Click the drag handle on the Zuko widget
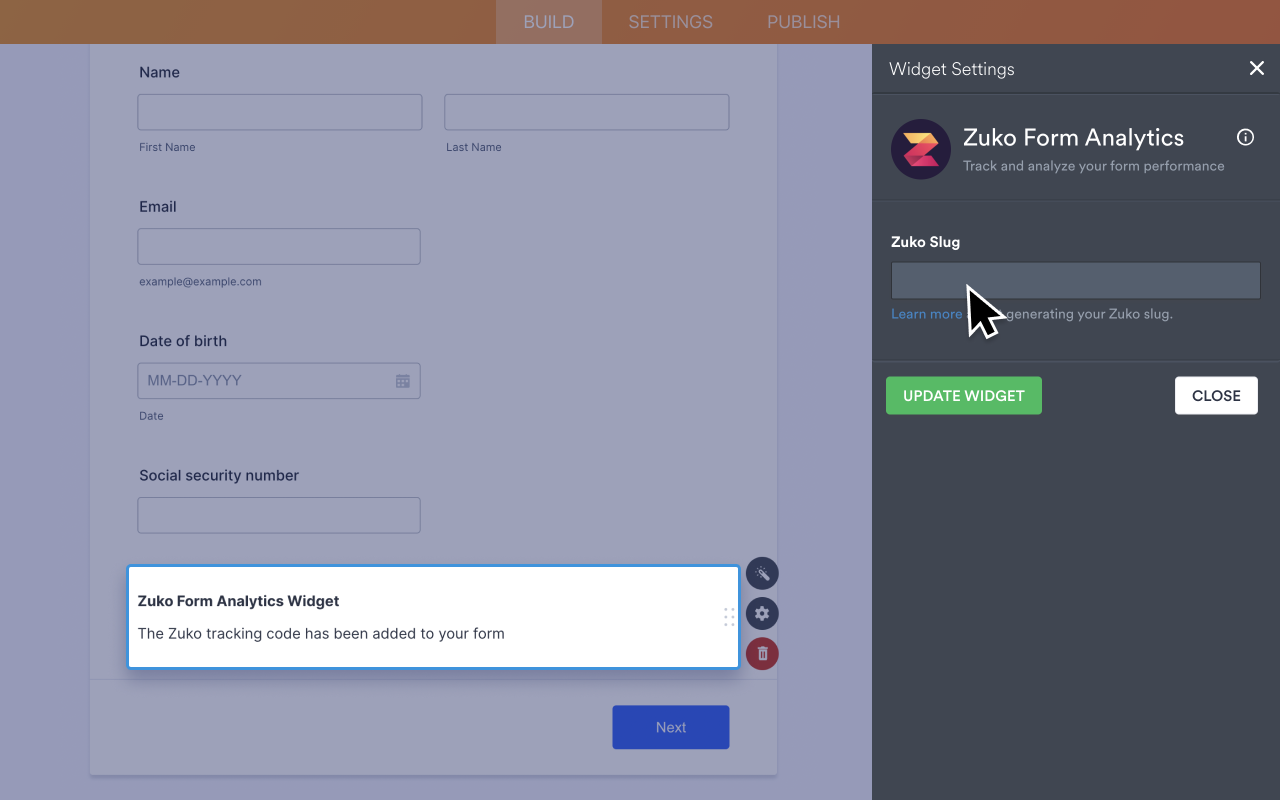Screen dimensions: 1280x800 coord(729,617)
